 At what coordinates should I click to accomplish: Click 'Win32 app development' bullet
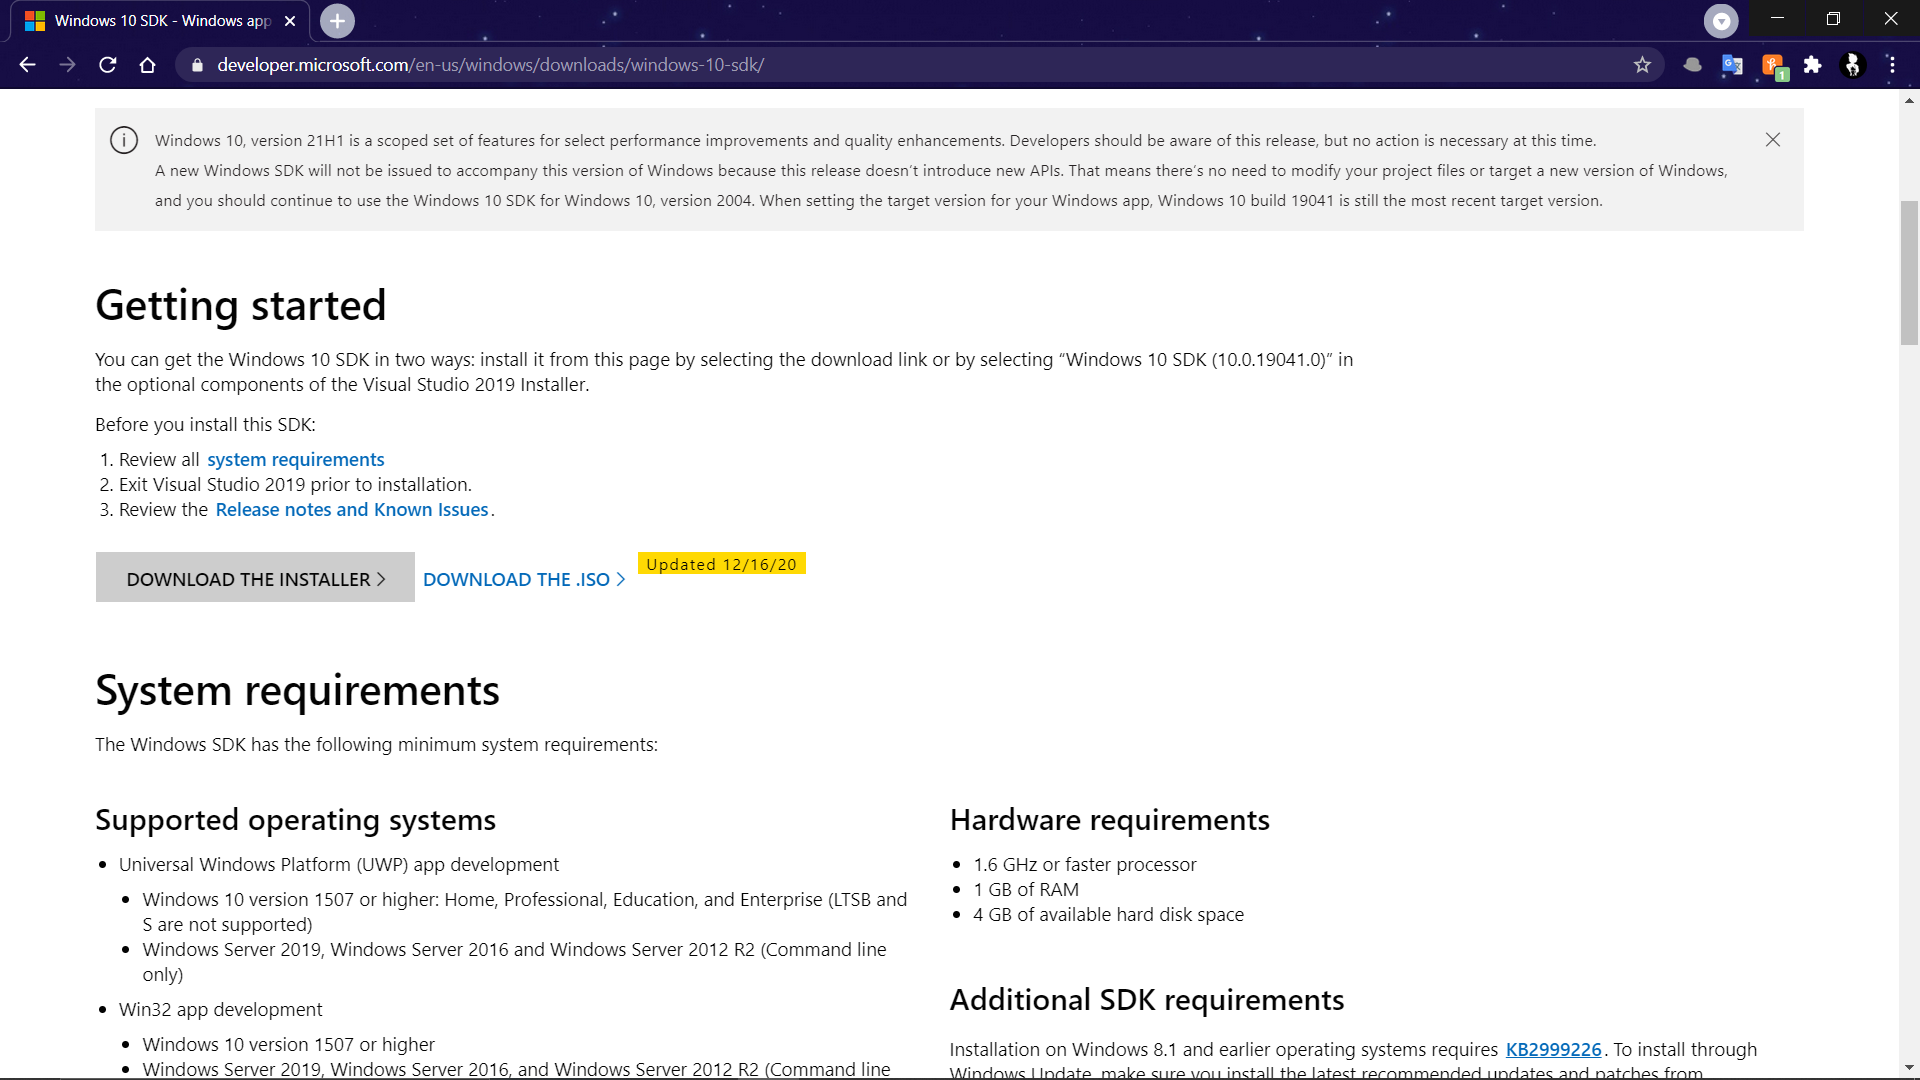tap(220, 1009)
